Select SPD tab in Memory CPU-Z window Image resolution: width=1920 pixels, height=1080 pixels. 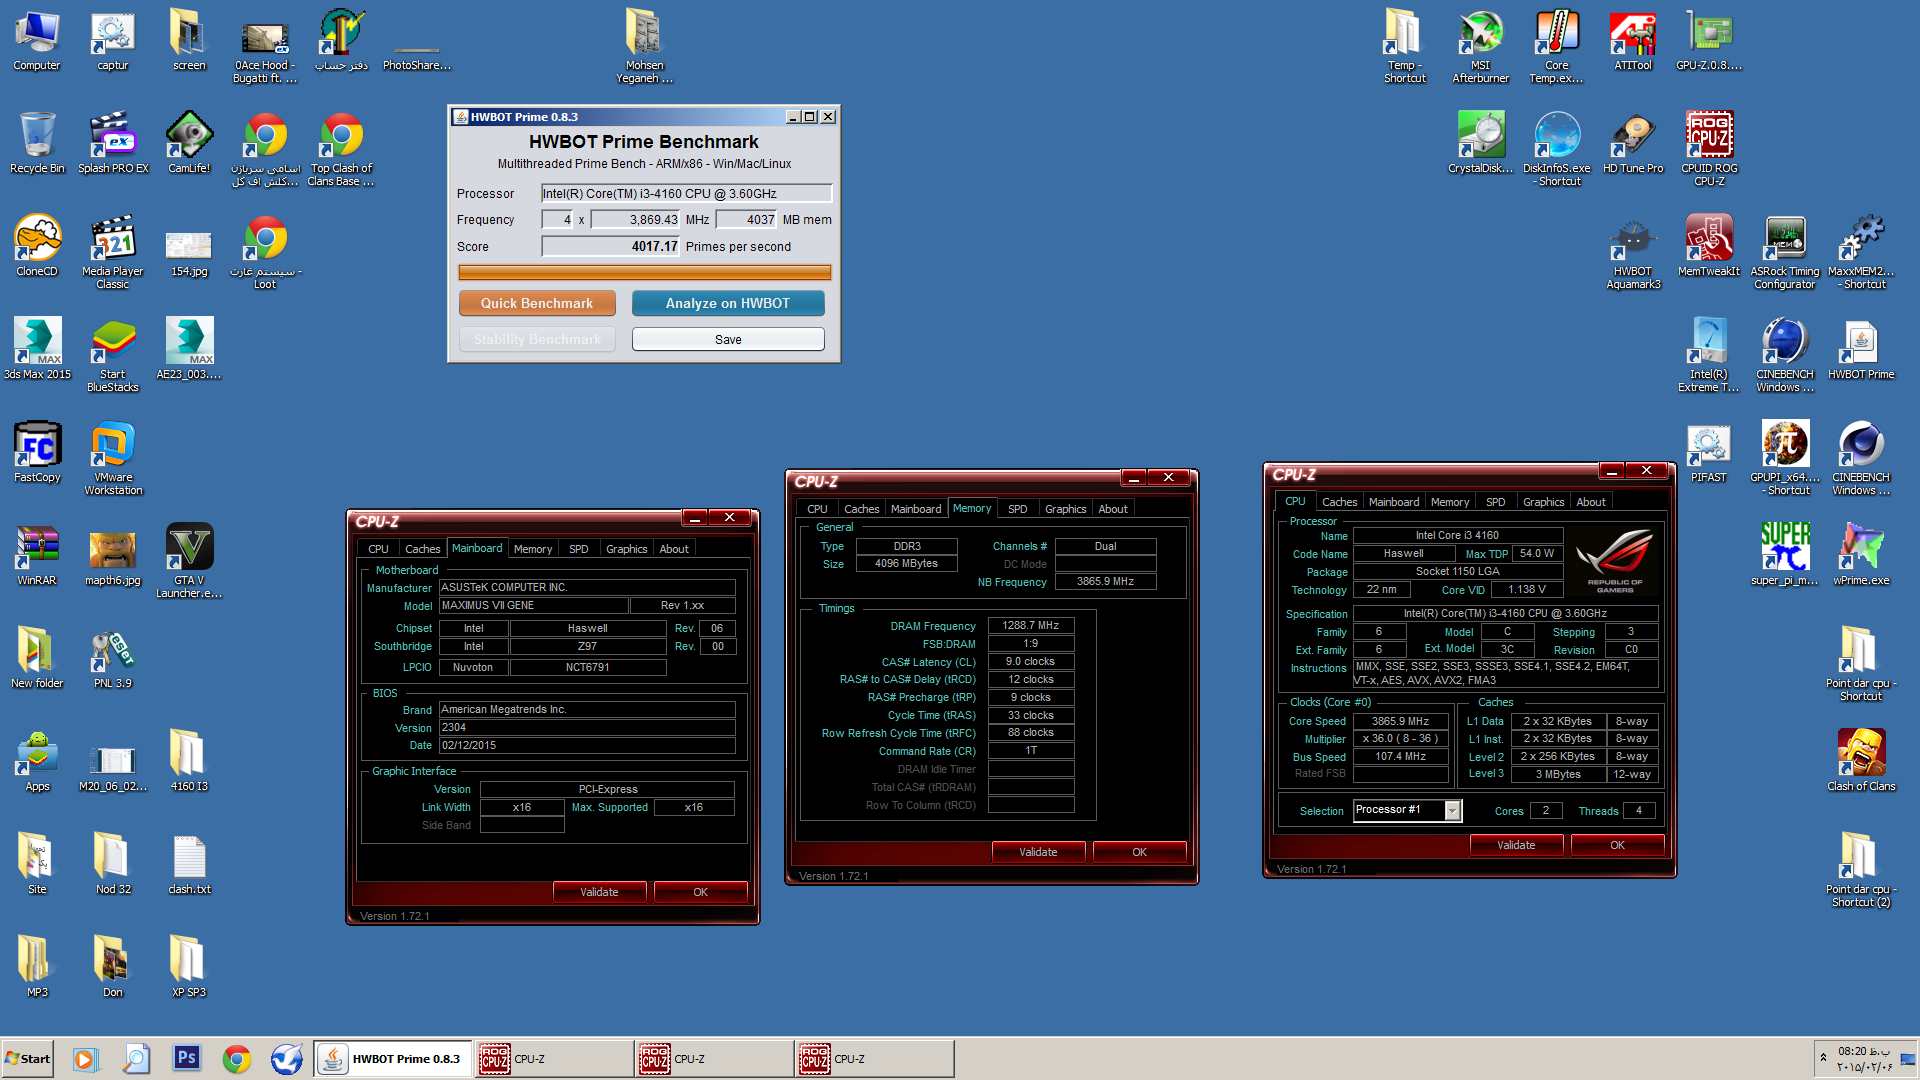click(x=1017, y=509)
